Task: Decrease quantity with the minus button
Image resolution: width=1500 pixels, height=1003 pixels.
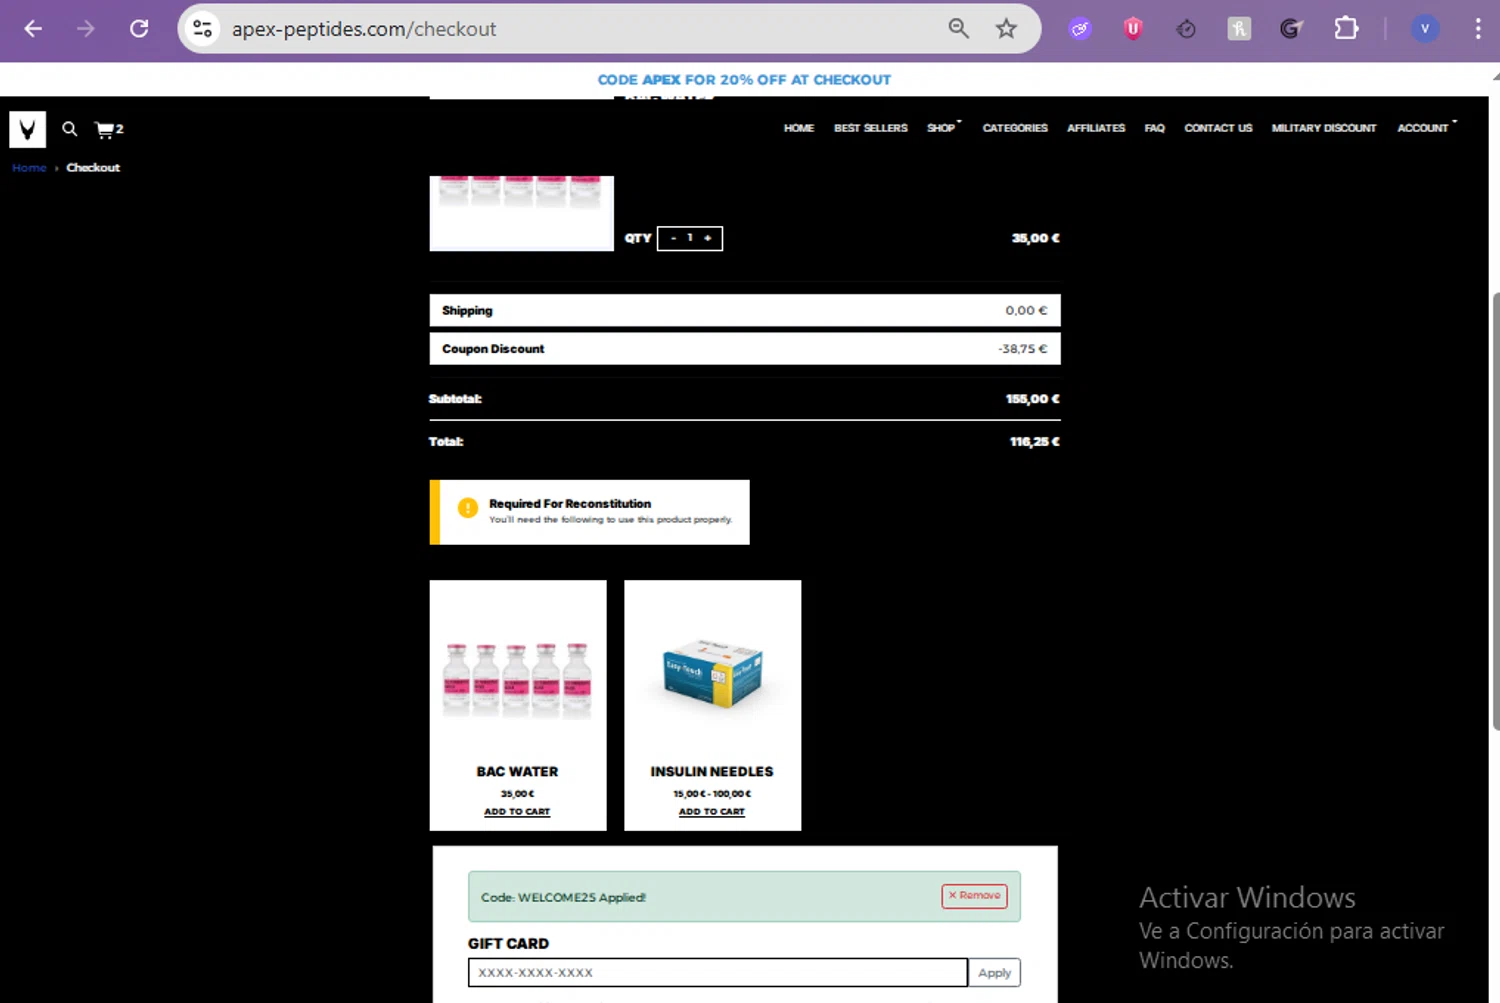Action: [673, 238]
